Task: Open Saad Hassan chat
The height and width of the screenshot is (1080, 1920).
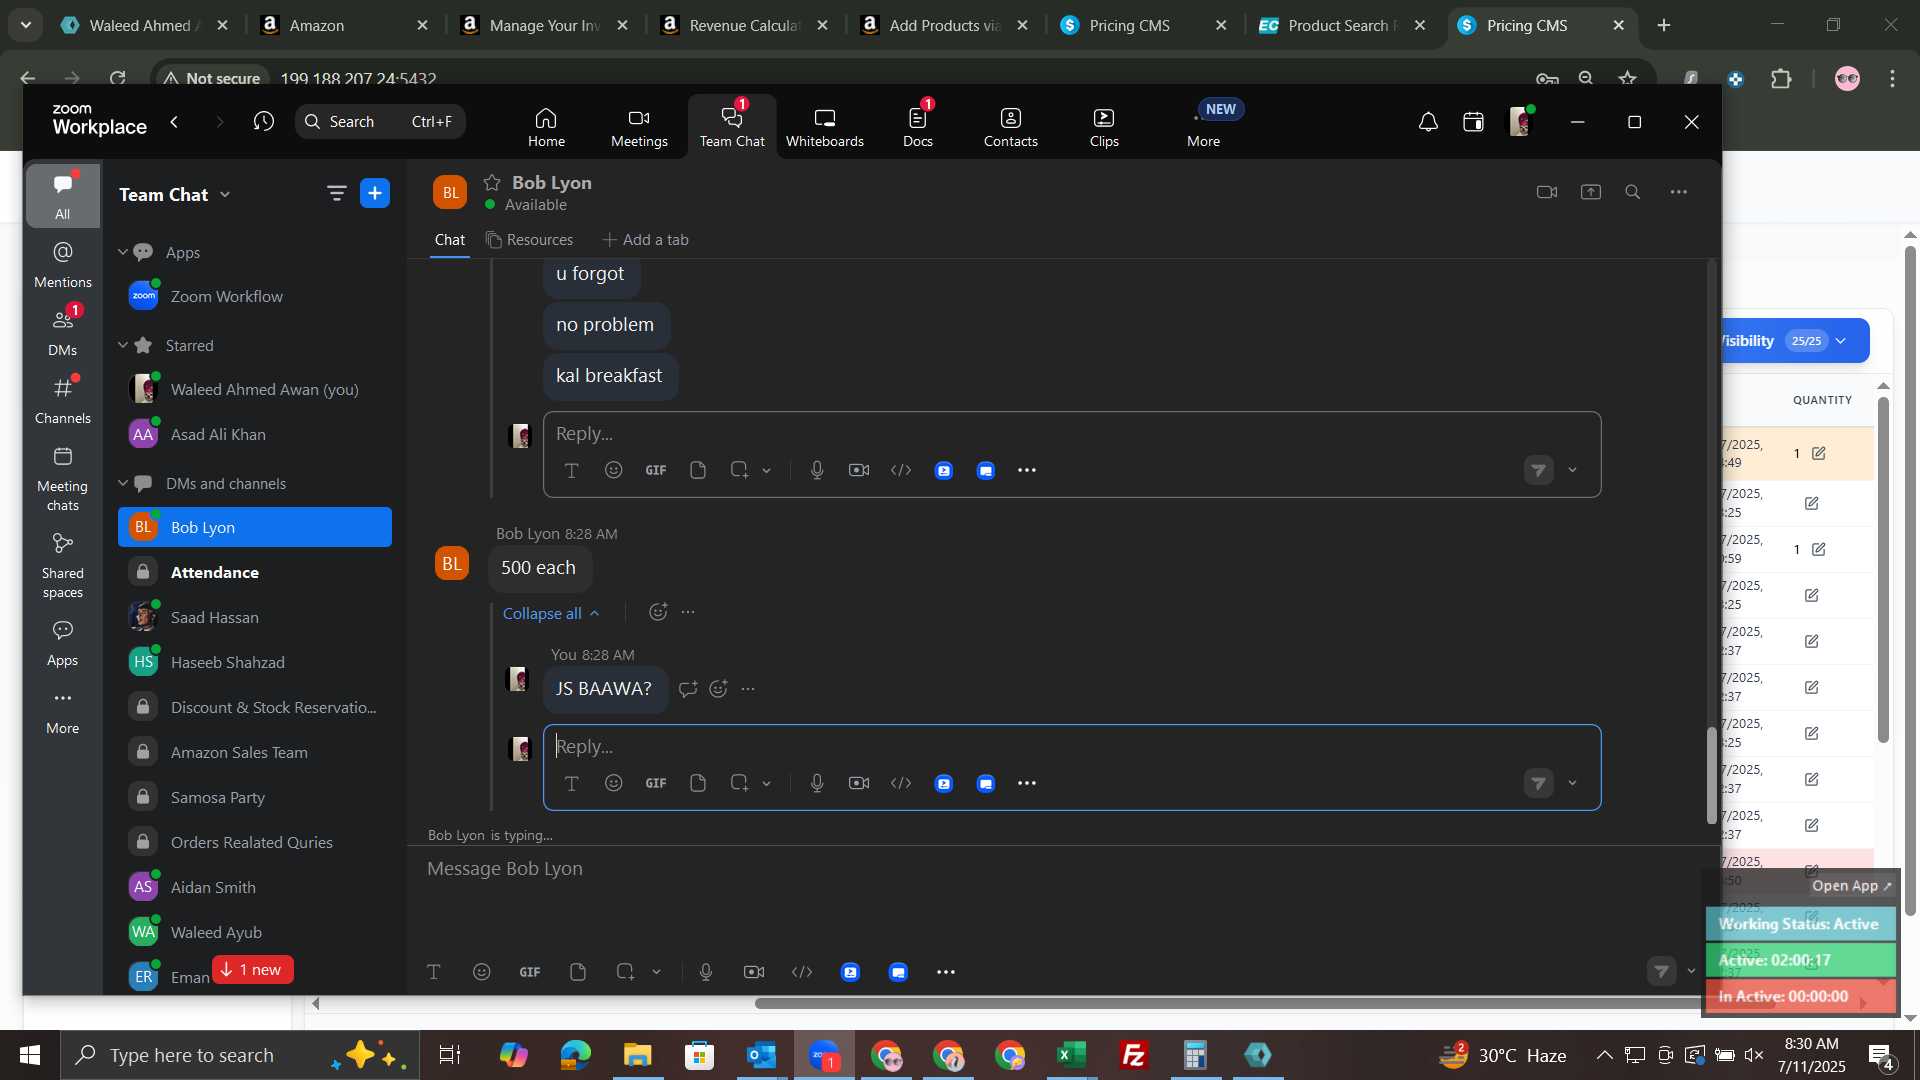Action: pos(255,617)
